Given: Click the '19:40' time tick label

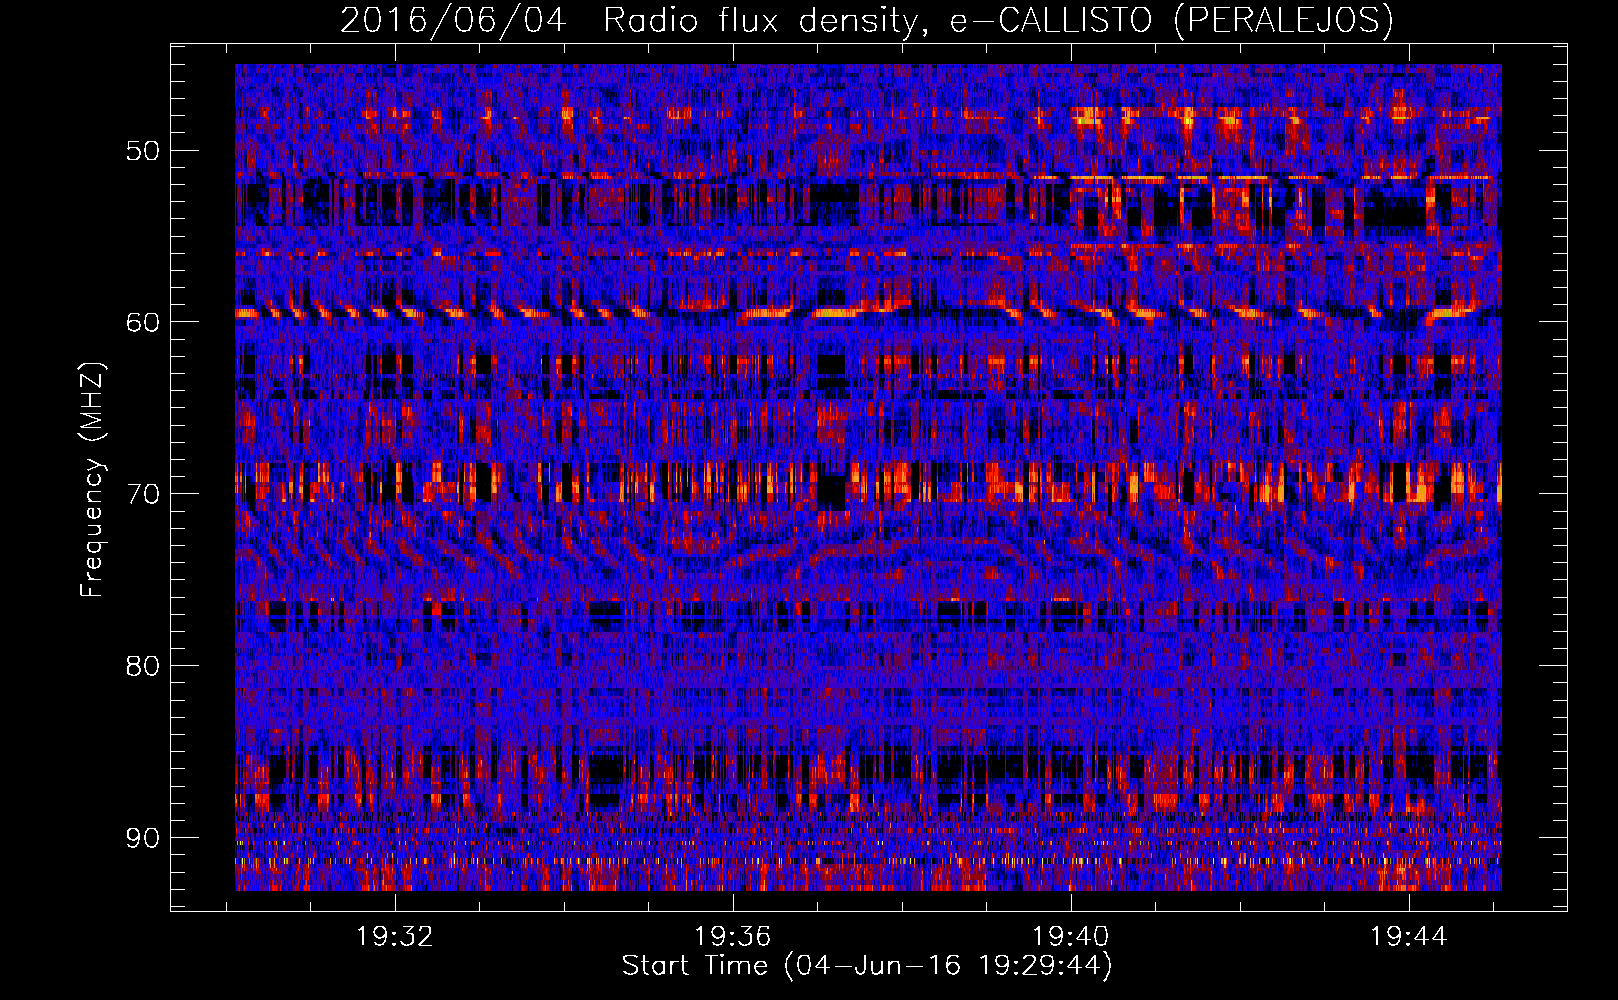Looking at the screenshot, I should [x=1071, y=937].
